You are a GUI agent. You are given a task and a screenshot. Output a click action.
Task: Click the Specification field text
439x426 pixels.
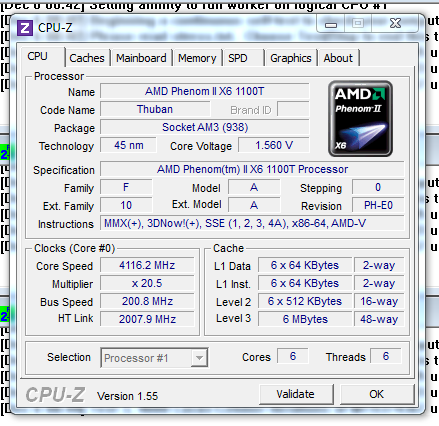coord(252,169)
